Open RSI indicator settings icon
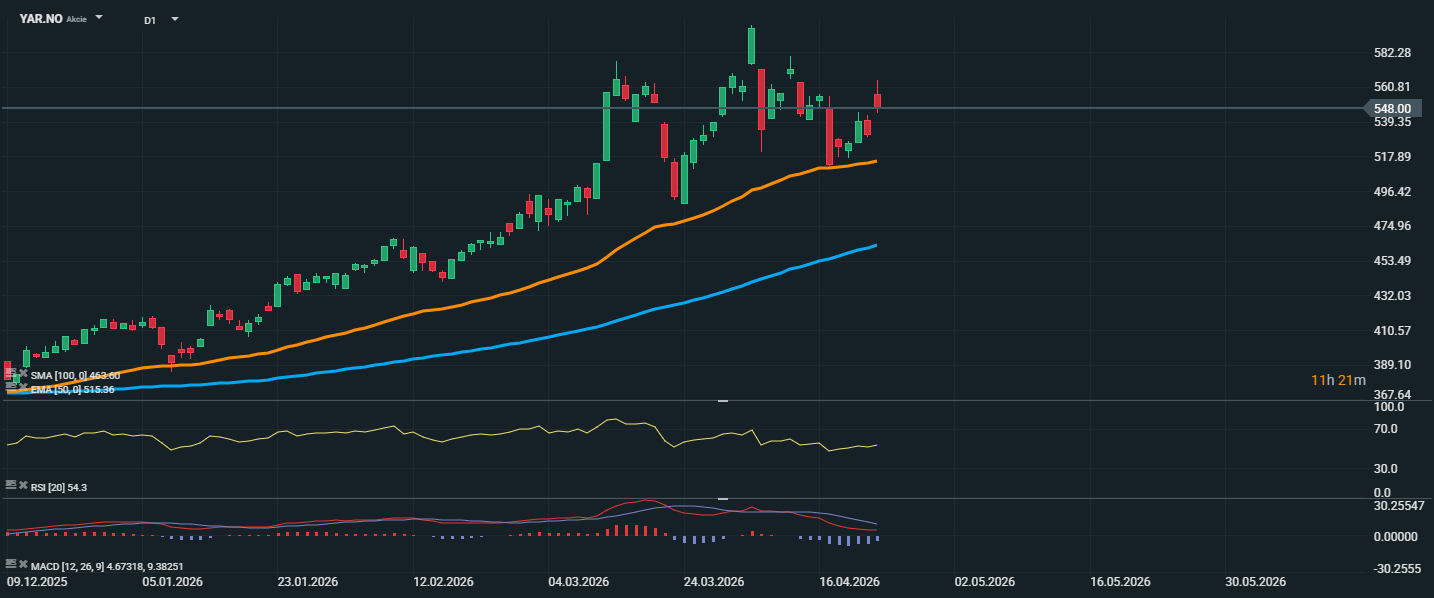 coord(11,485)
